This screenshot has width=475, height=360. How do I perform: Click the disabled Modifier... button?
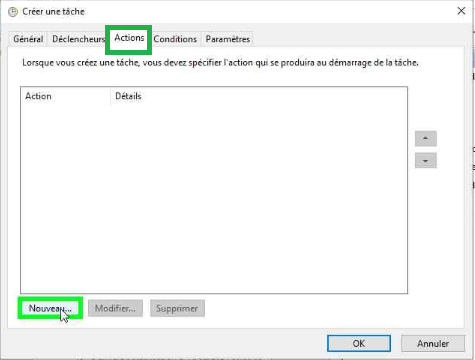tap(115, 308)
